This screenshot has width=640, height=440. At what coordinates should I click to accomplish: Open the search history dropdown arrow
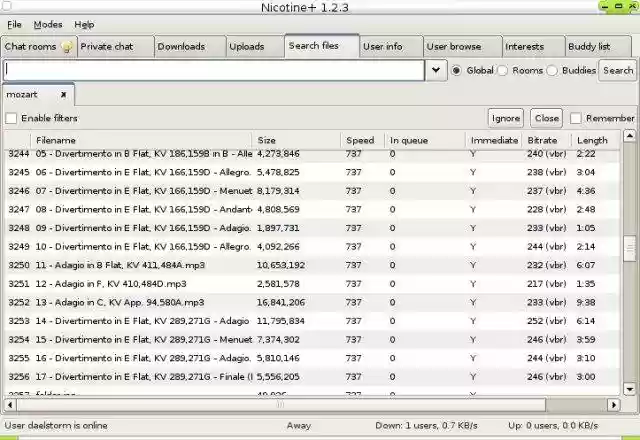pos(436,70)
